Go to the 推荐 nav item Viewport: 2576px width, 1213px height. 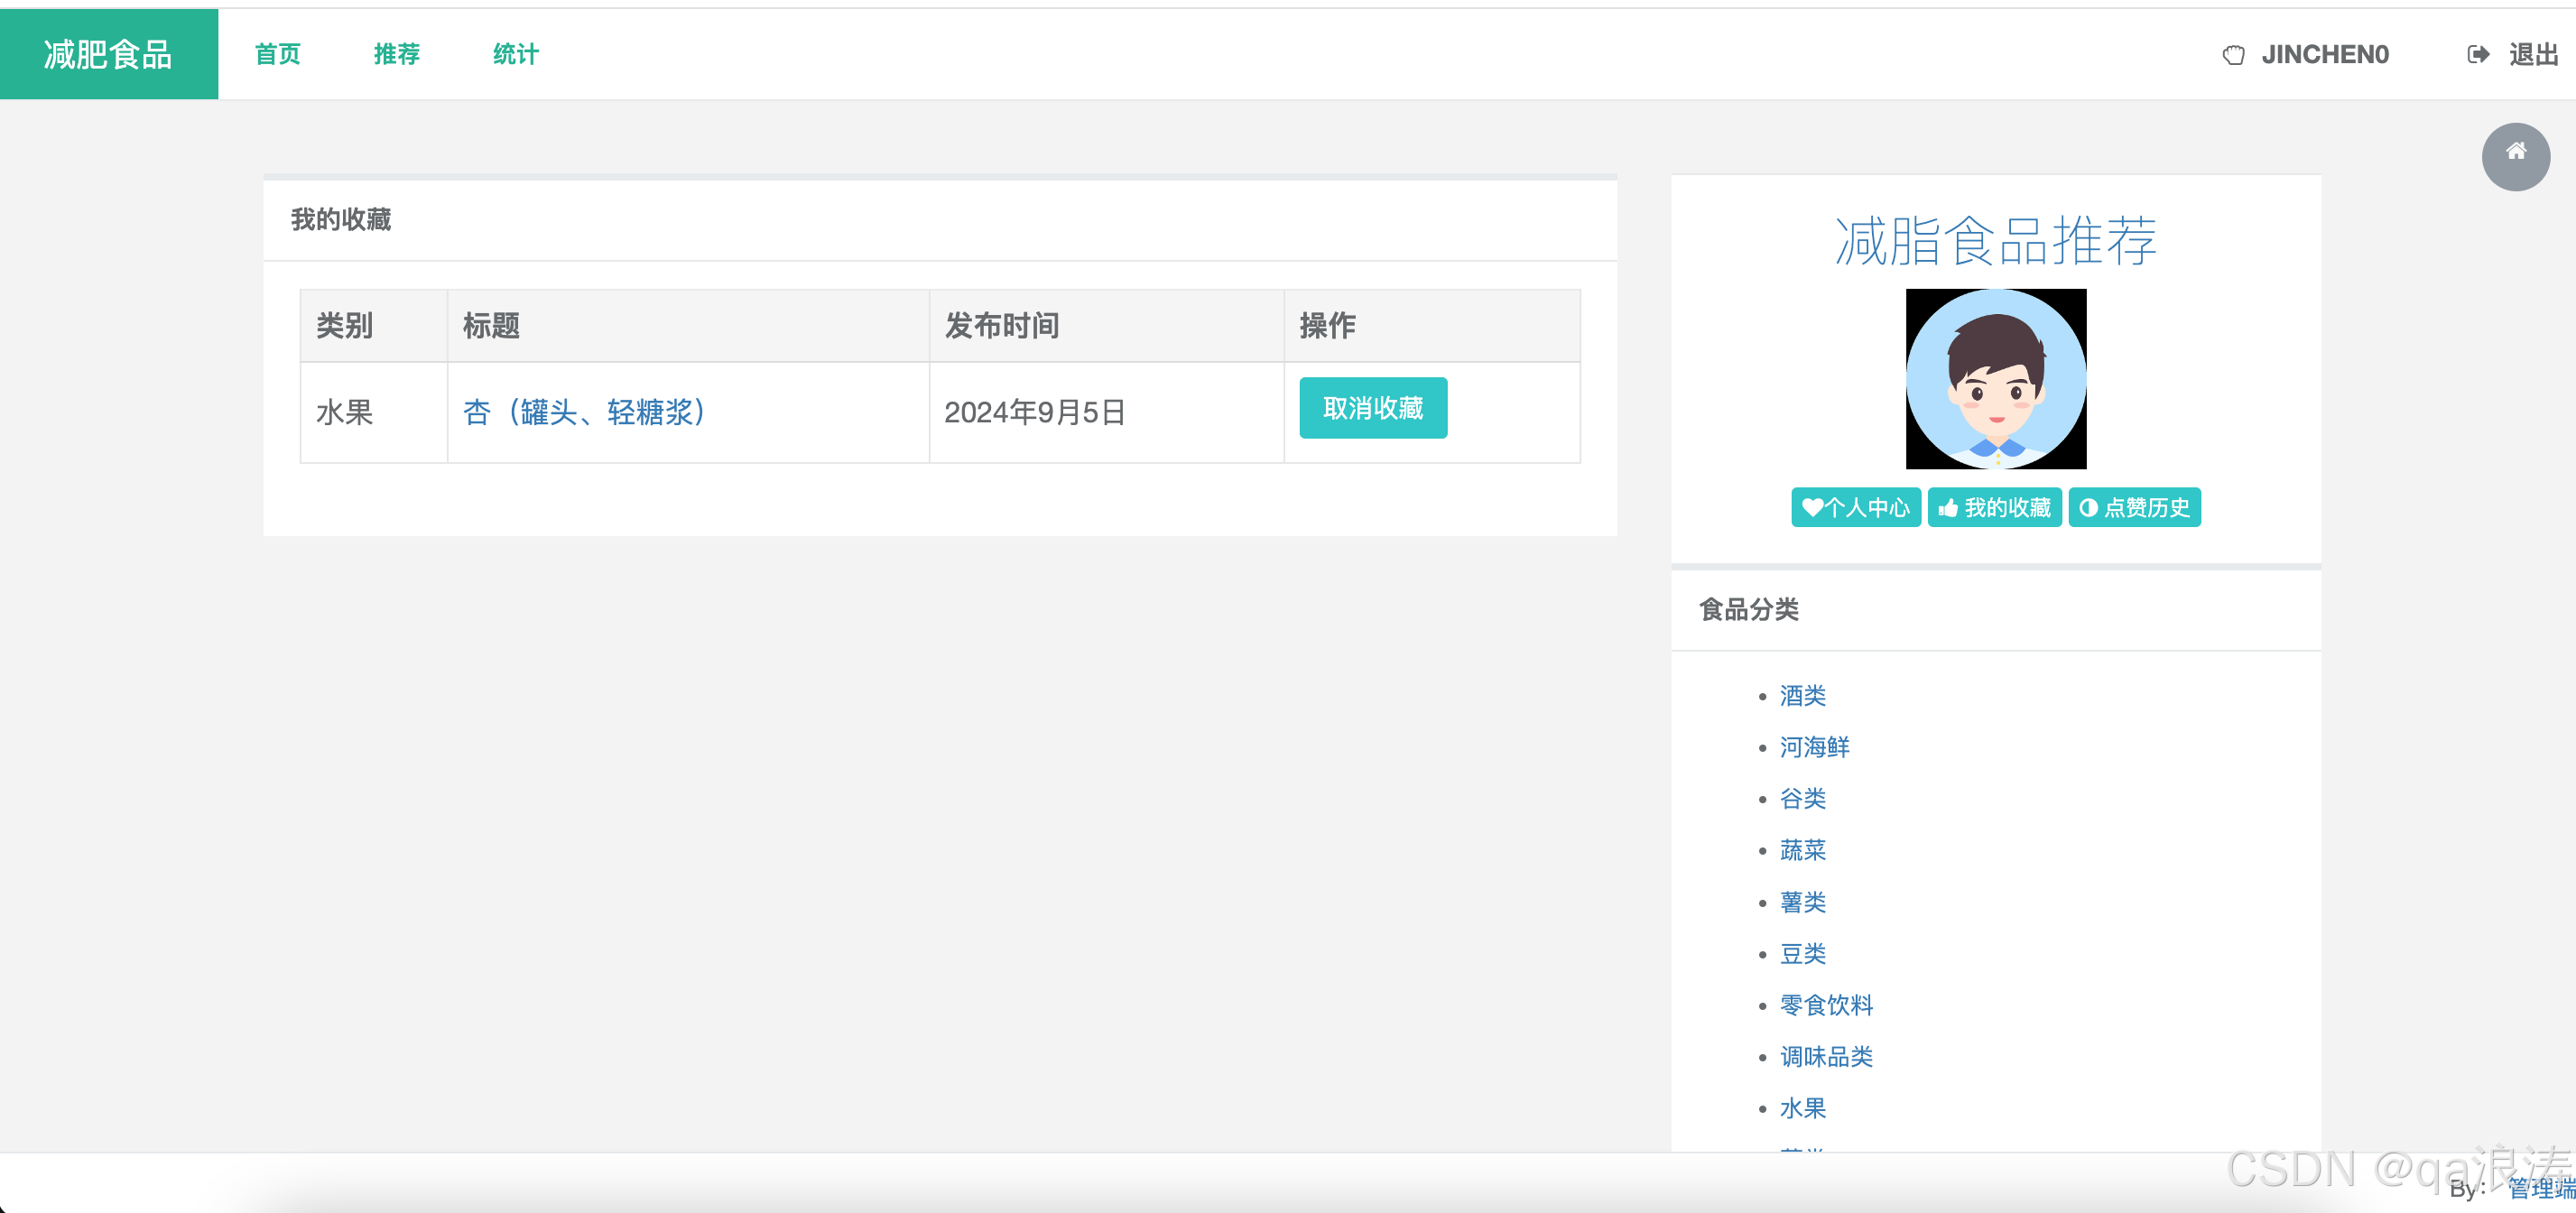397,54
